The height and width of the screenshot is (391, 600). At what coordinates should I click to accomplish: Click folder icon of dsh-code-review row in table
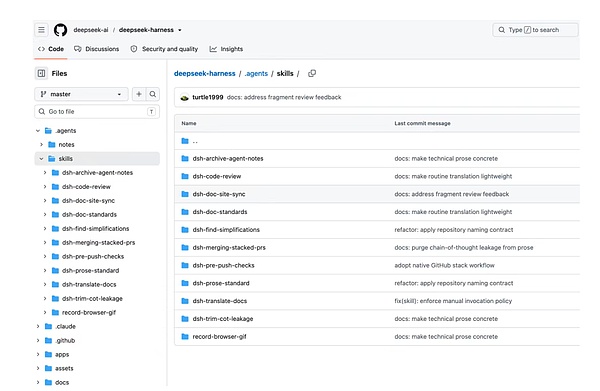coord(185,176)
